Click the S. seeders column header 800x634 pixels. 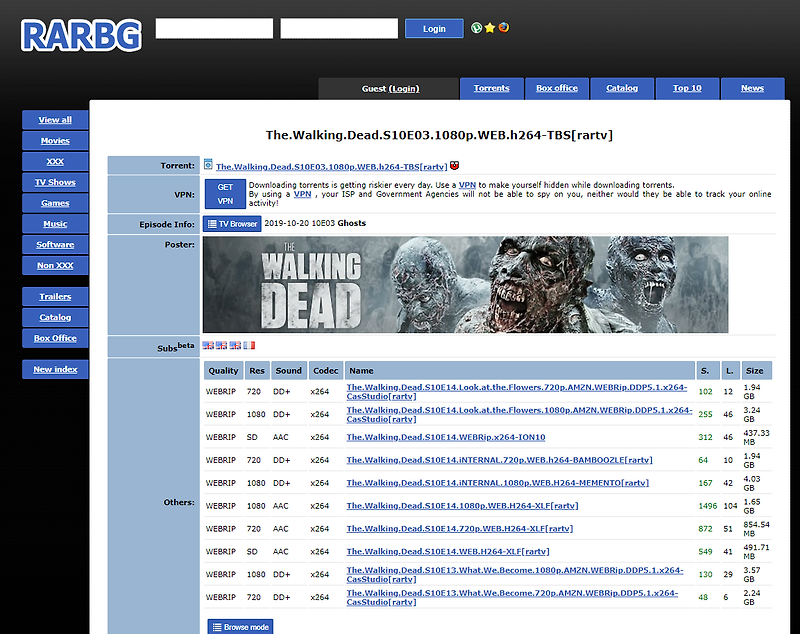click(708, 371)
